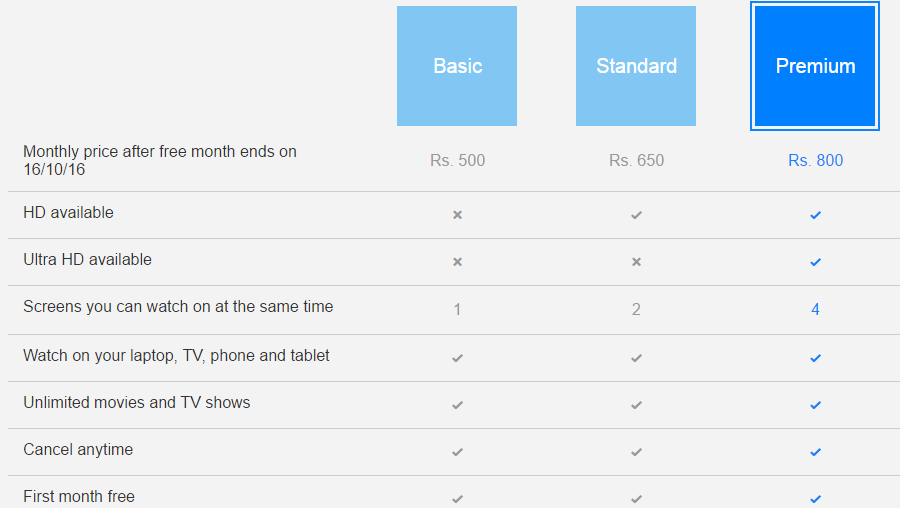900x508 pixels.
Task: Click Premium's Cancel anytime blue checkmark
Action: [x=815, y=451]
